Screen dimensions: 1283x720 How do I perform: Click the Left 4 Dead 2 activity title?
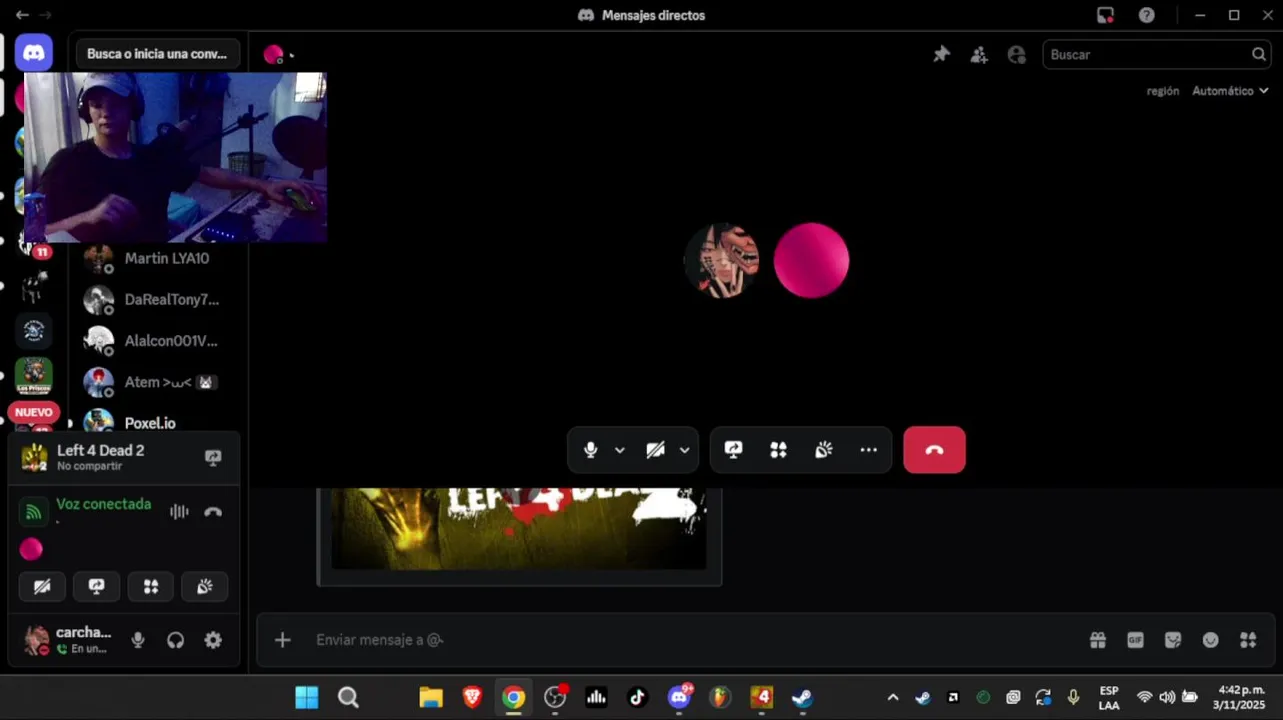click(101, 450)
